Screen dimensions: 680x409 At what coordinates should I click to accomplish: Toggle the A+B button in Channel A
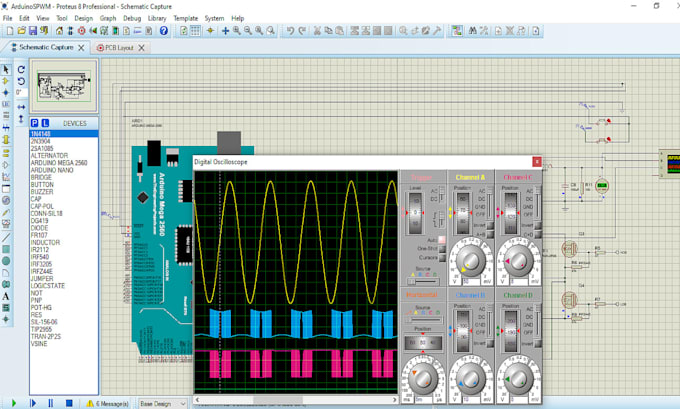pyautogui.click(x=490, y=234)
